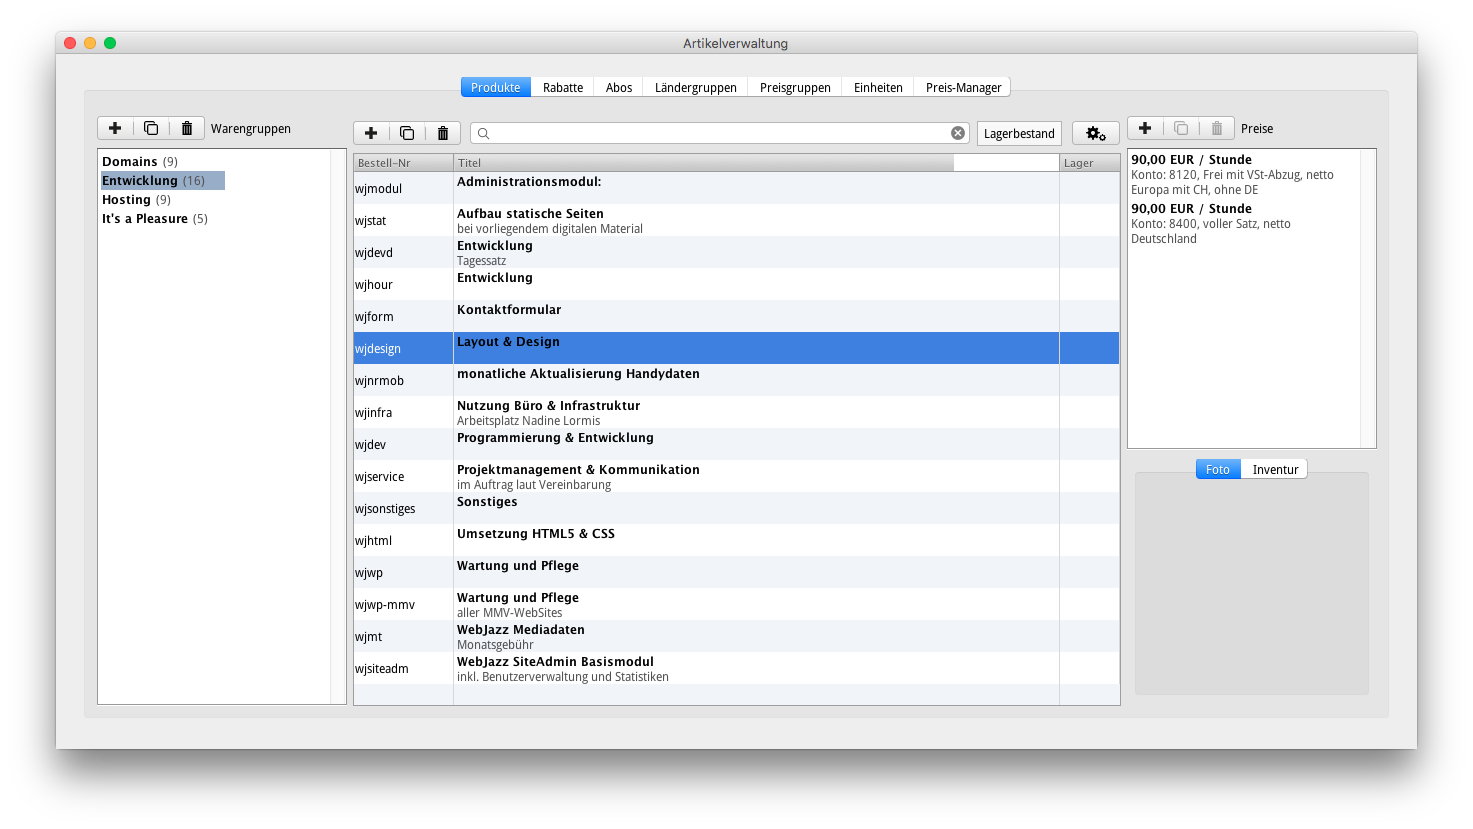
Task: Select WebJazz SiteAdmin Basismodul row
Action: click(736, 668)
